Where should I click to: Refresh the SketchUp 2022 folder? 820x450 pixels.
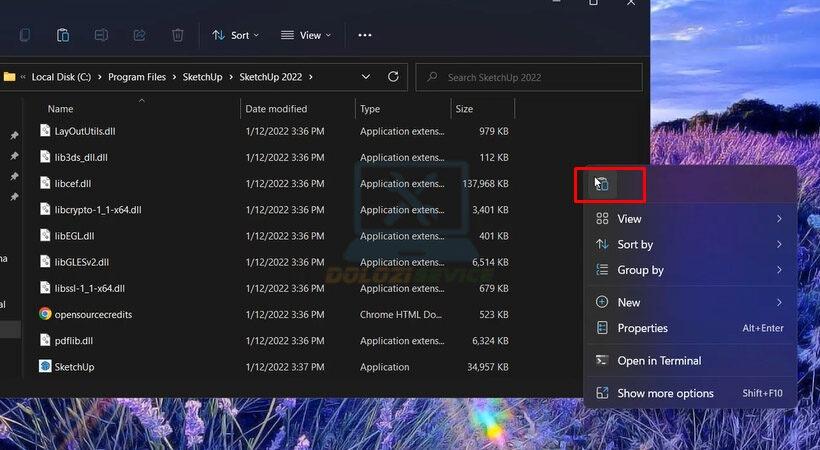[x=393, y=77]
